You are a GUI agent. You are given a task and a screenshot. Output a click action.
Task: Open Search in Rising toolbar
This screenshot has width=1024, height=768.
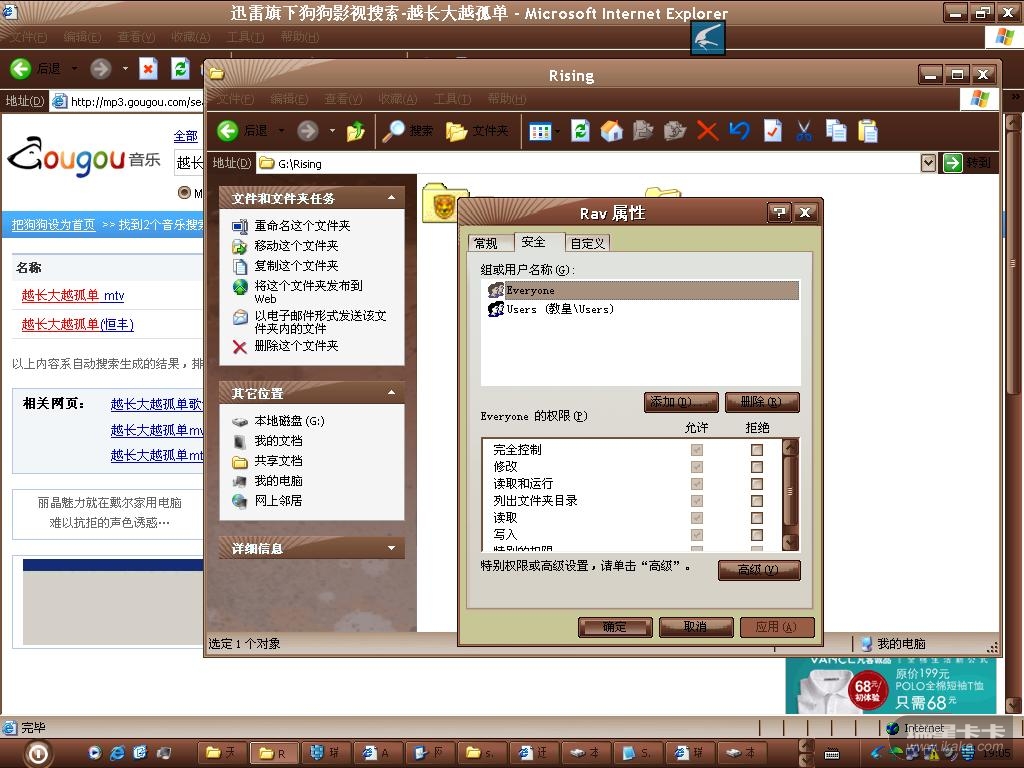(407, 131)
